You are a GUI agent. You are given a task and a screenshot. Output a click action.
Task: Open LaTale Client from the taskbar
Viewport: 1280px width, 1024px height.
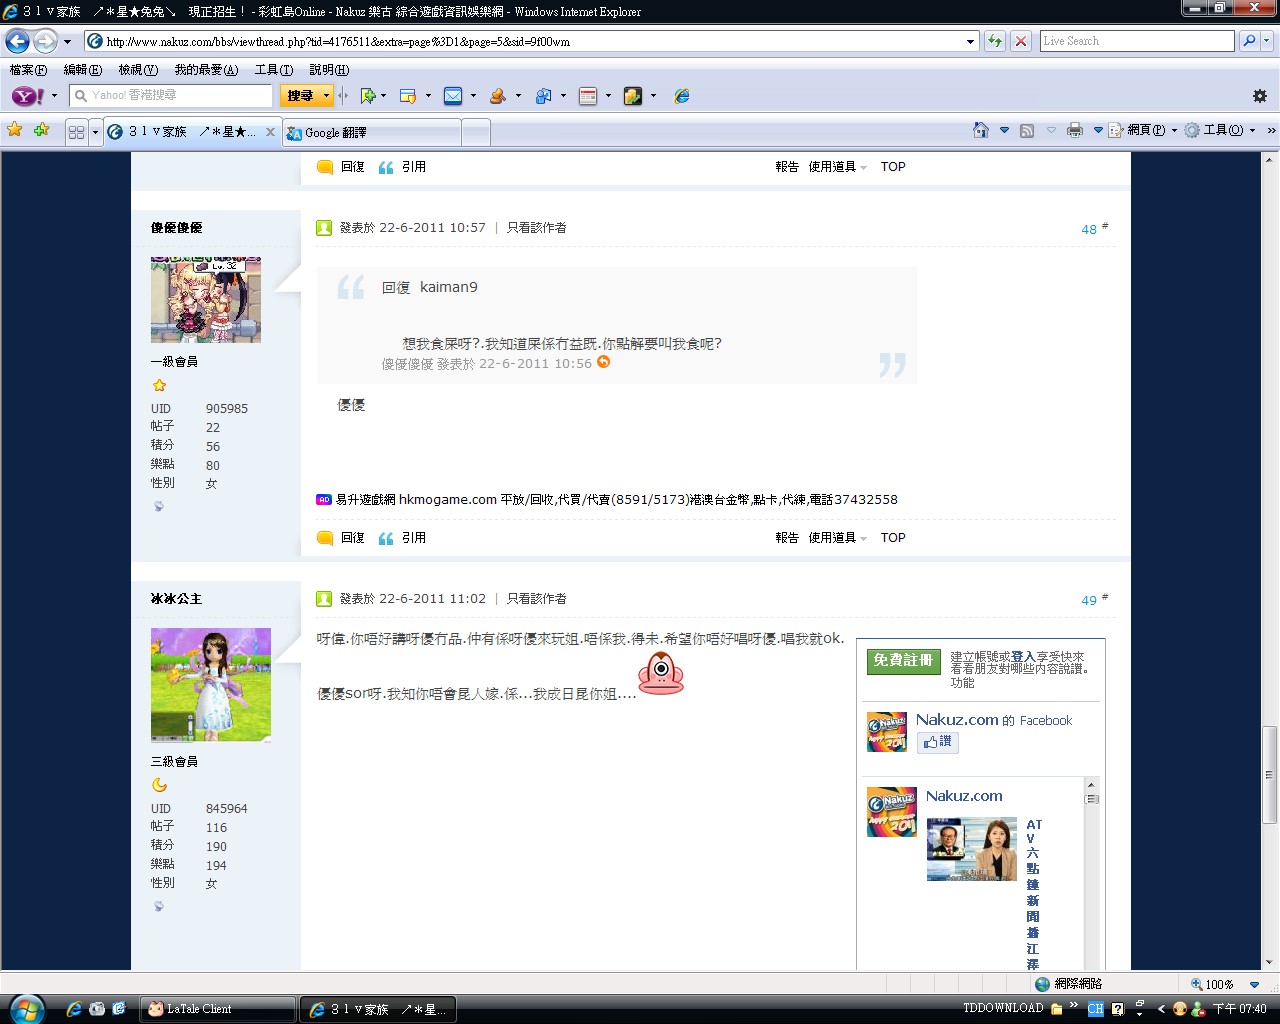pyautogui.click(x=217, y=1009)
